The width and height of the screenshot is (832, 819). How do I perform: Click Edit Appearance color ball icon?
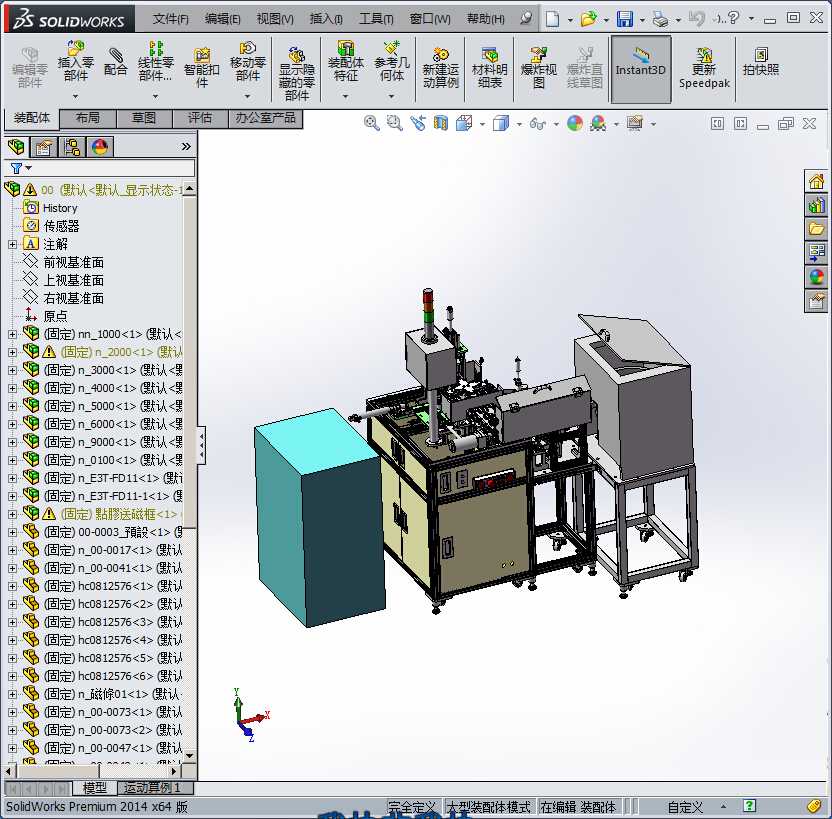575,124
